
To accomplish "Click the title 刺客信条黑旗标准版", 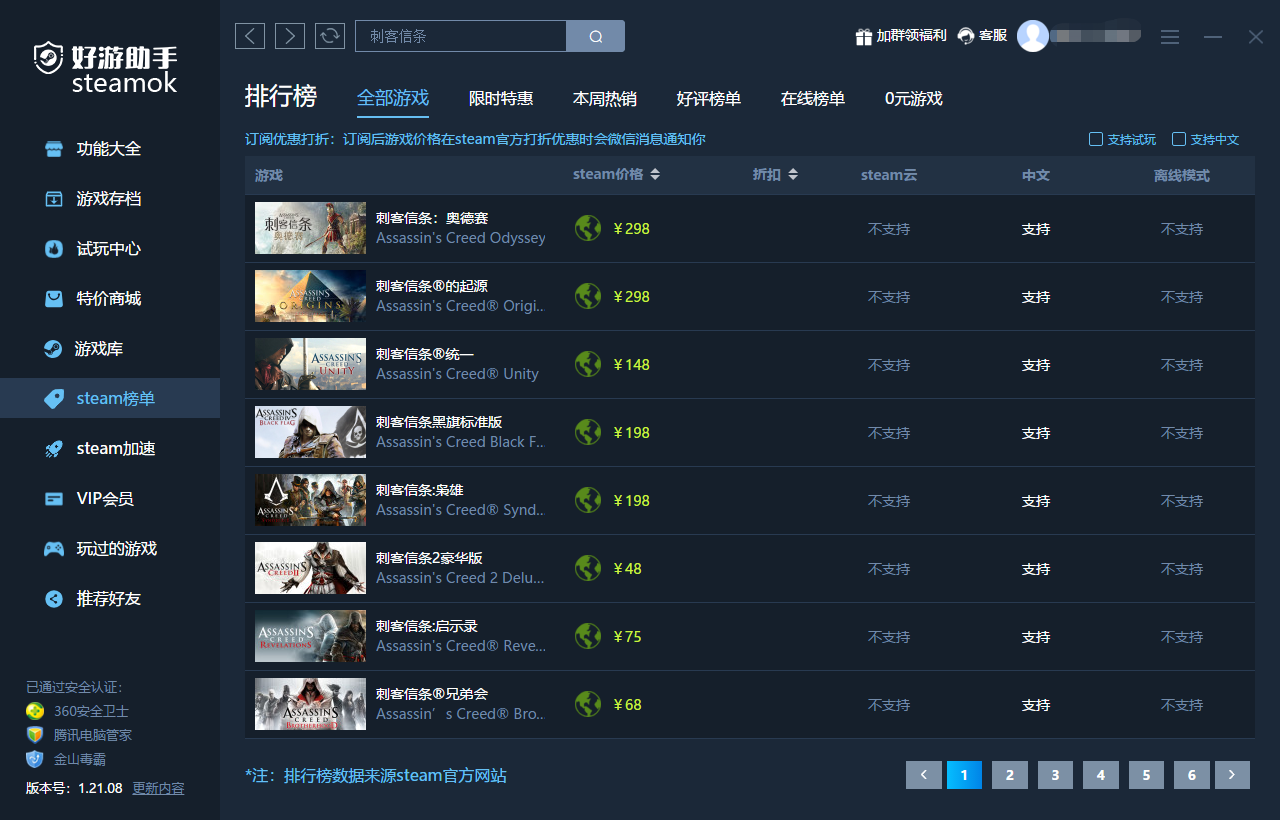I will 439,422.
